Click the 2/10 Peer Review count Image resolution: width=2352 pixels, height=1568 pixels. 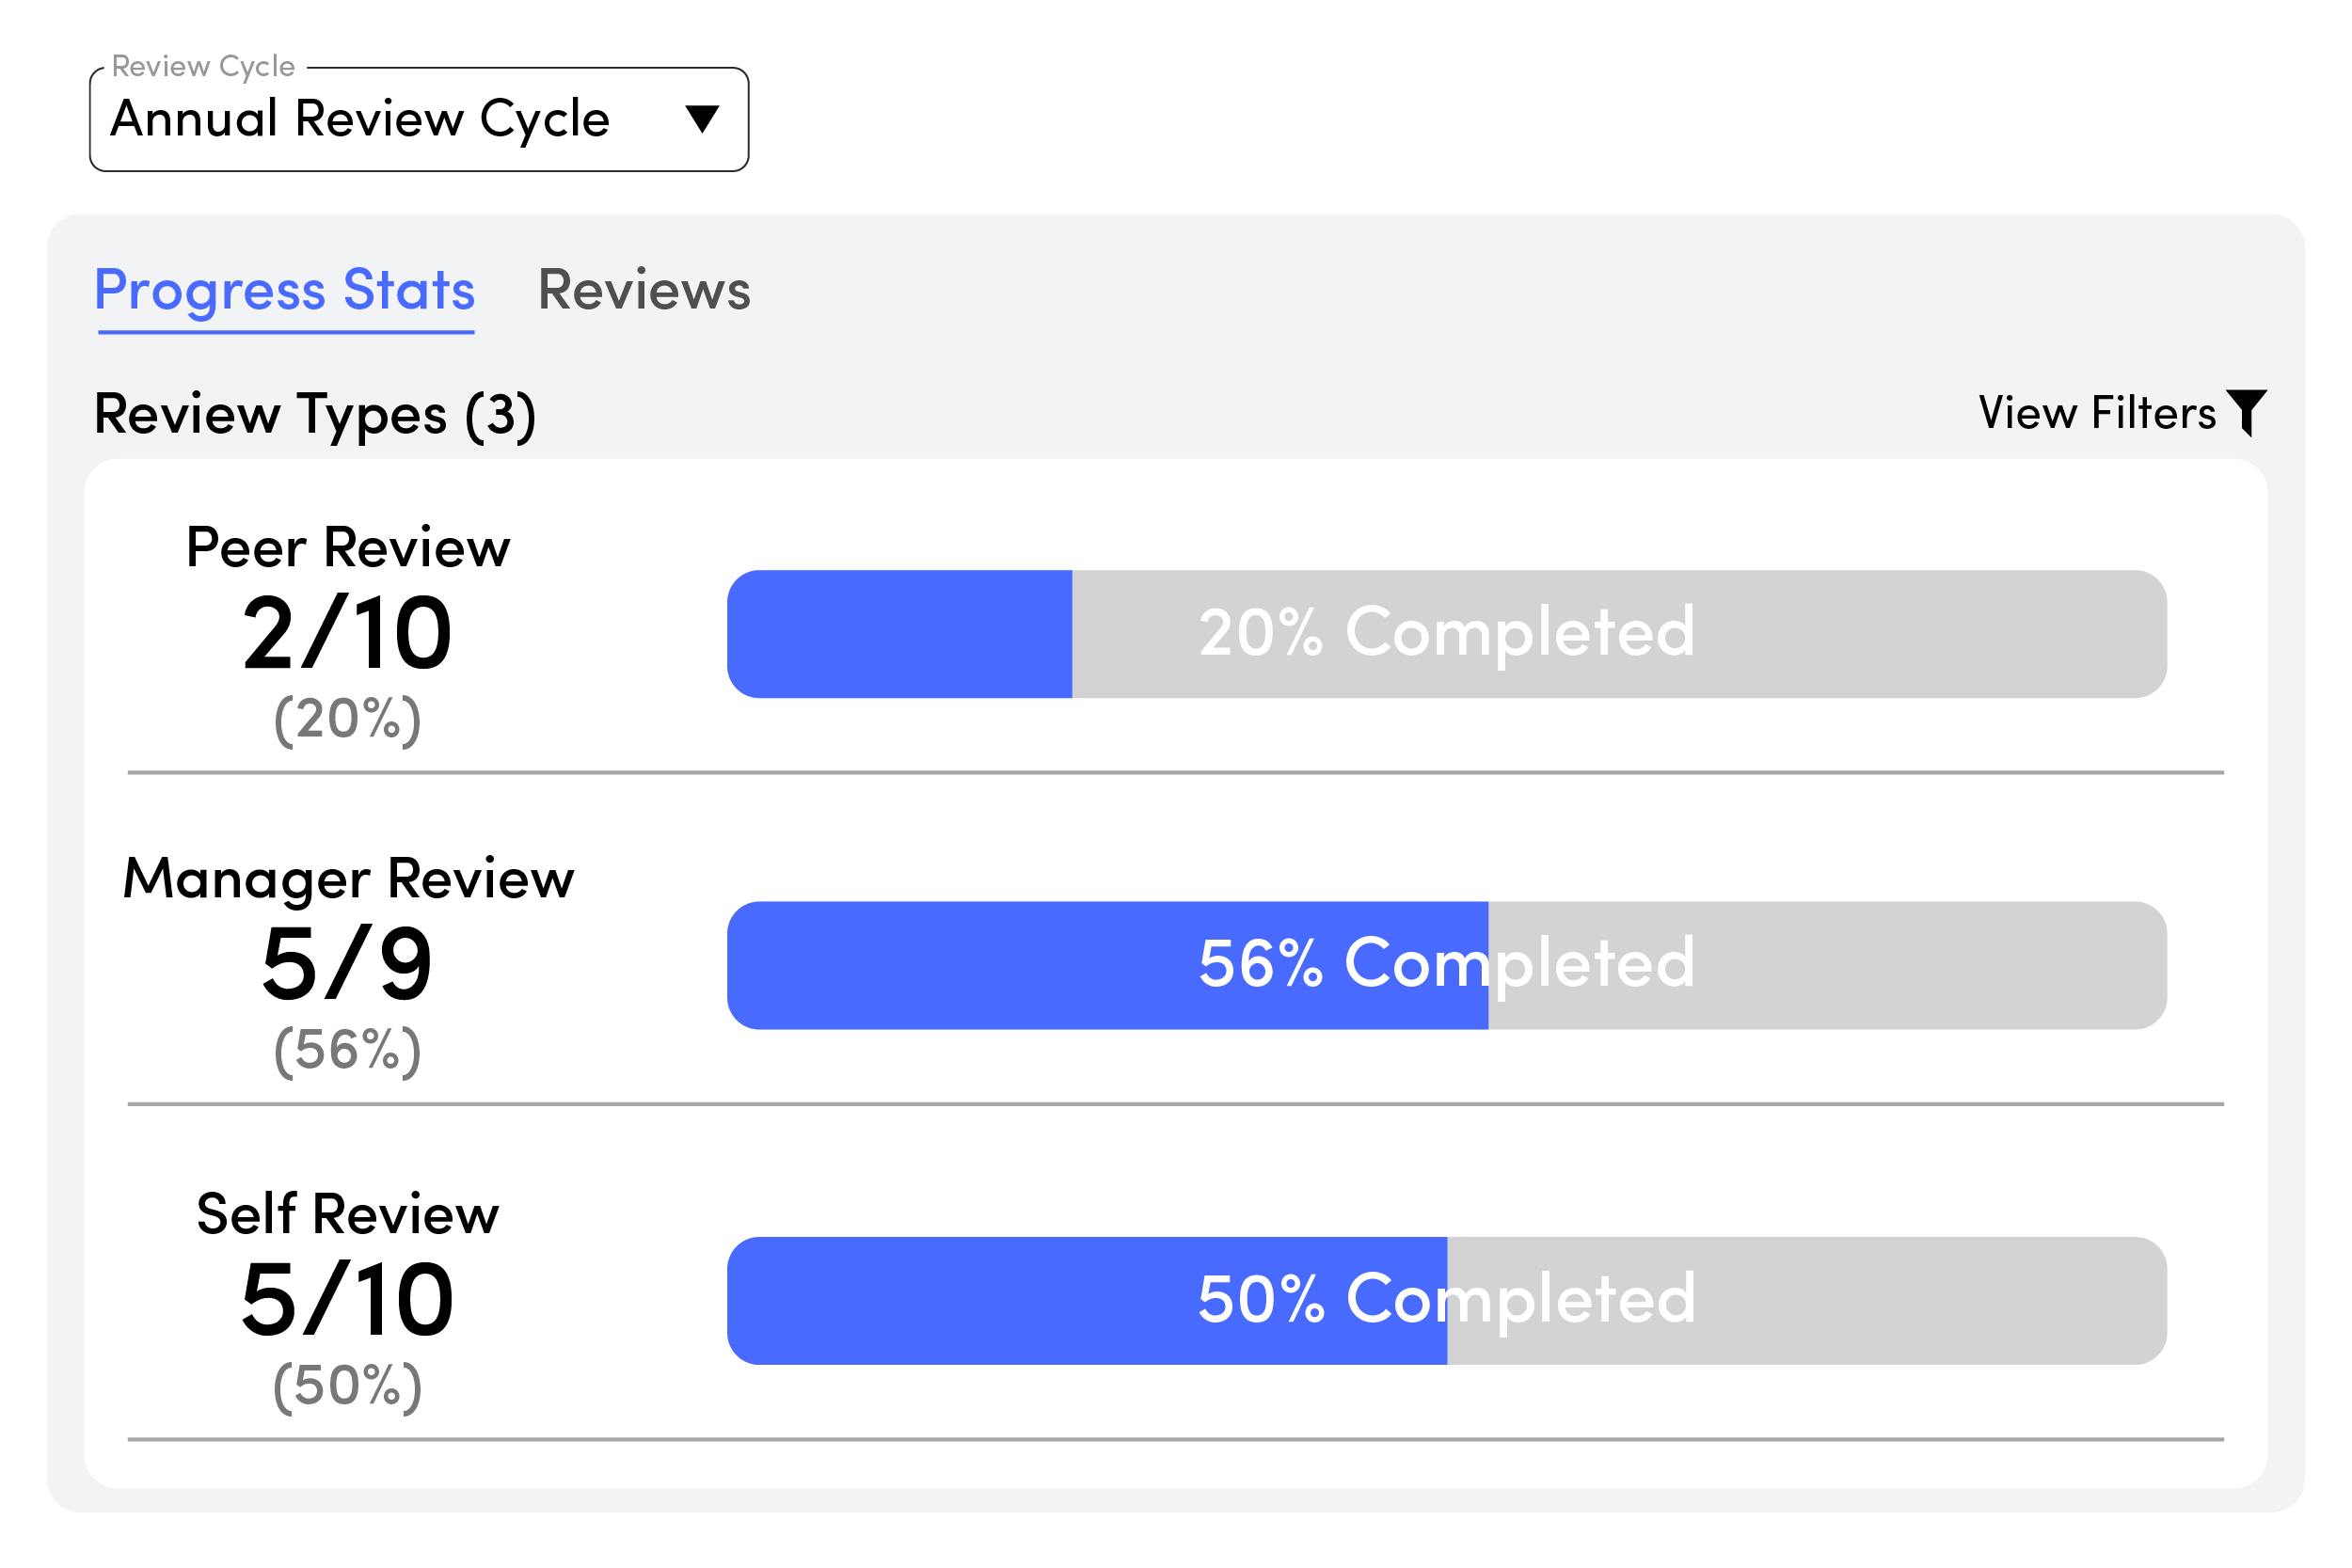348,634
